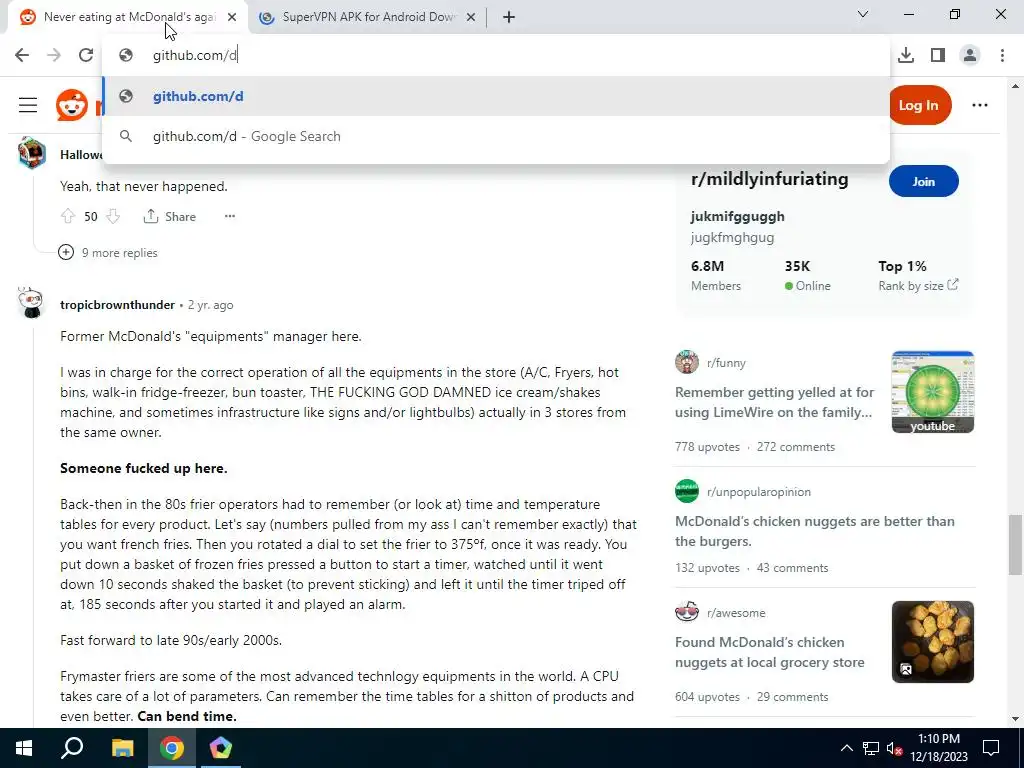
Task: Open the r/funny subreddit link
Action: (726, 363)
